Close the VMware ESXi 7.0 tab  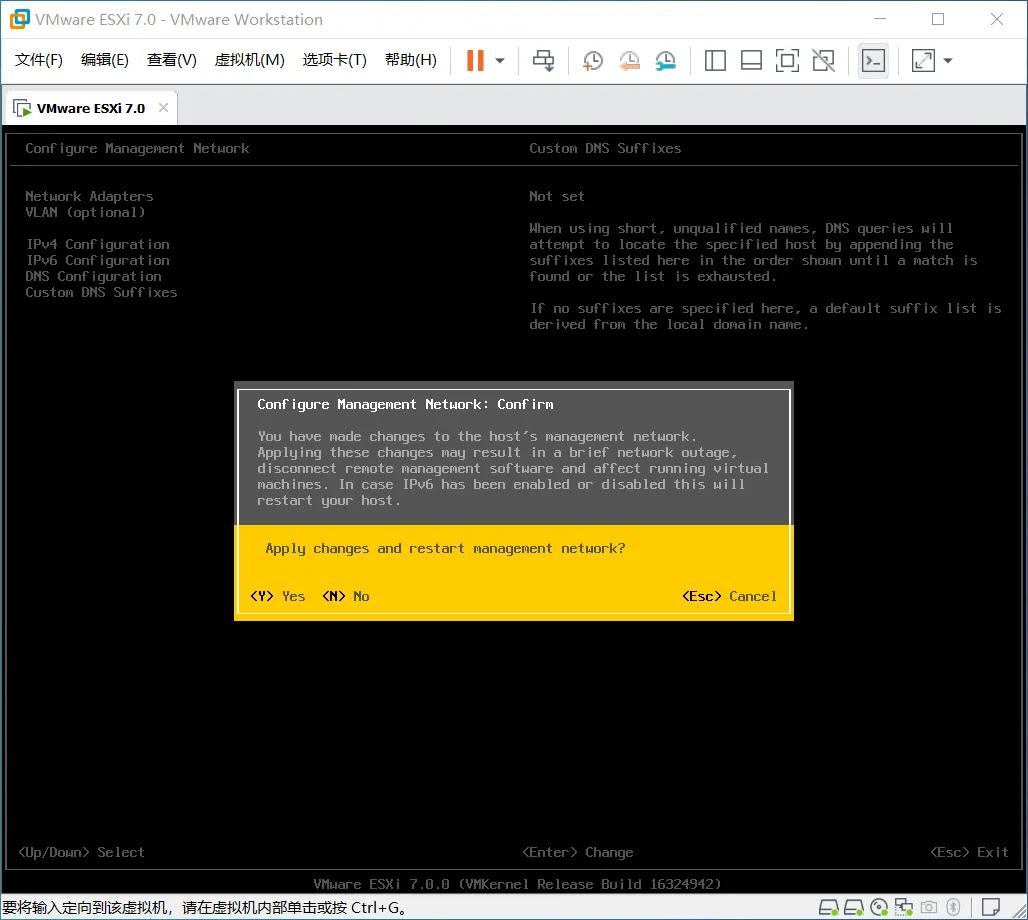(163, 107)
